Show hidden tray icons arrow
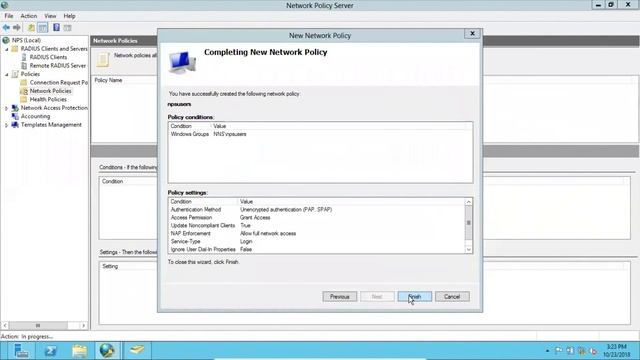The height and width of the screenshot is (360, 640). [547, 351]
